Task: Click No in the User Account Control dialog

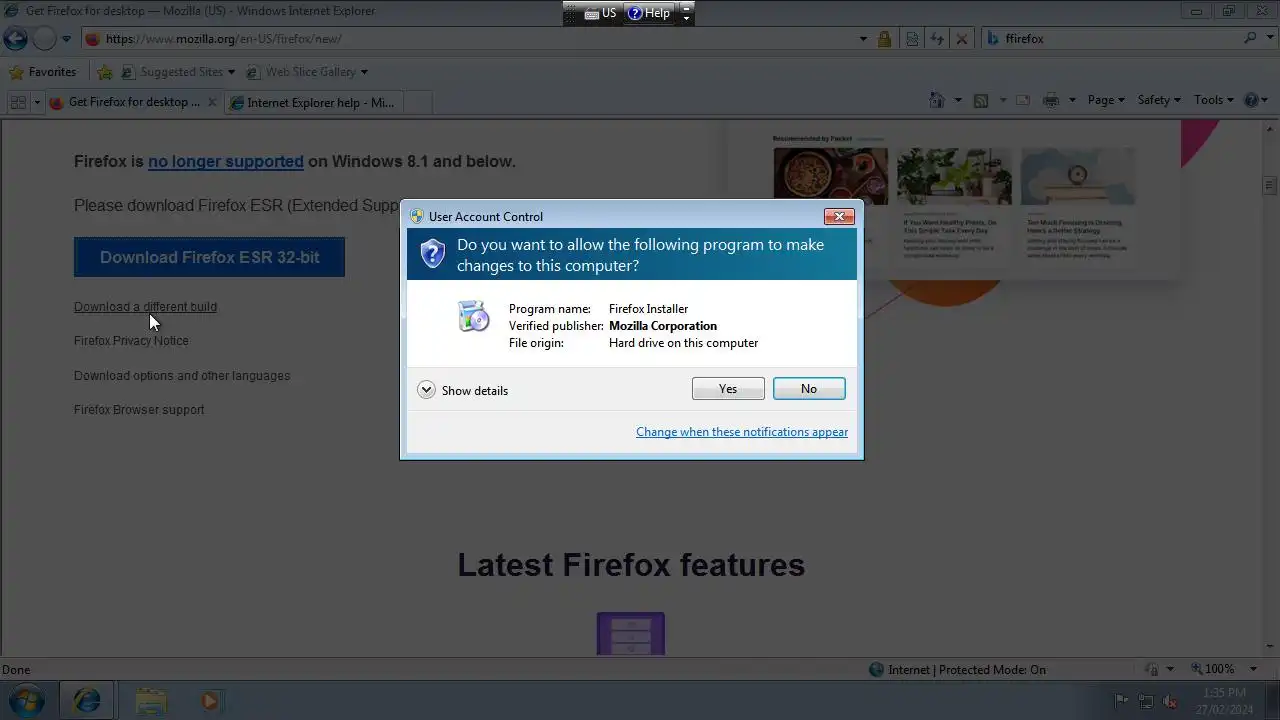Action: (809, 389)
